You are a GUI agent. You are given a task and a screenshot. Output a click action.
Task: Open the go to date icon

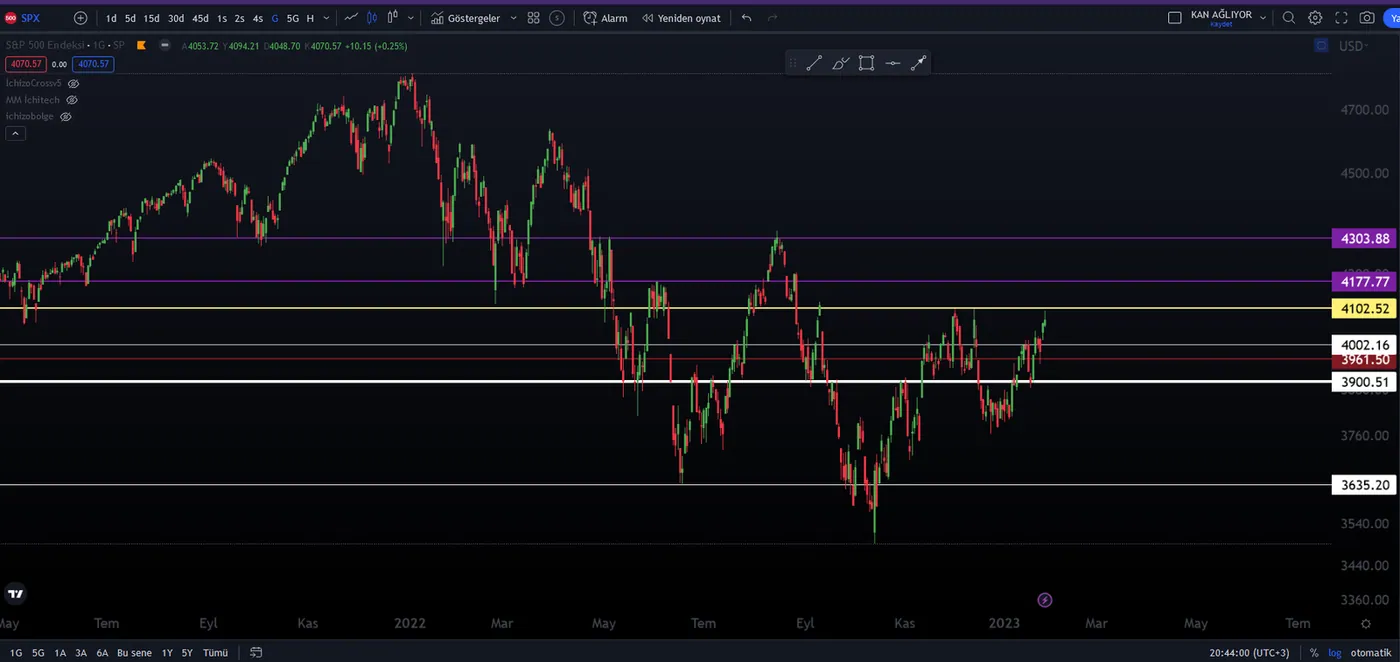click(x=256, y=653)
